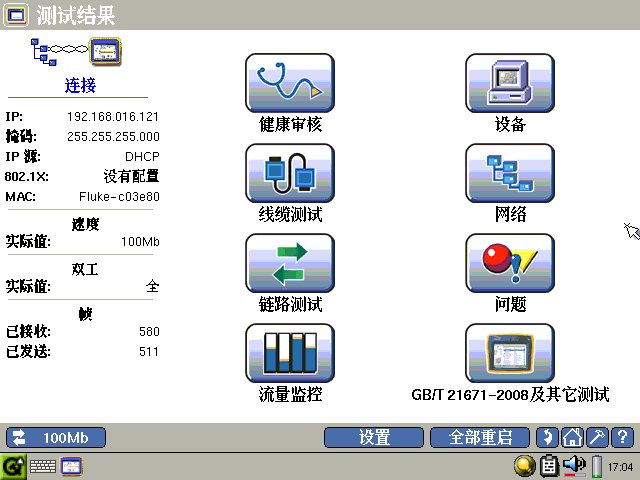Go to the home screen button
The image size is (640, 480).
pos(572,437)
